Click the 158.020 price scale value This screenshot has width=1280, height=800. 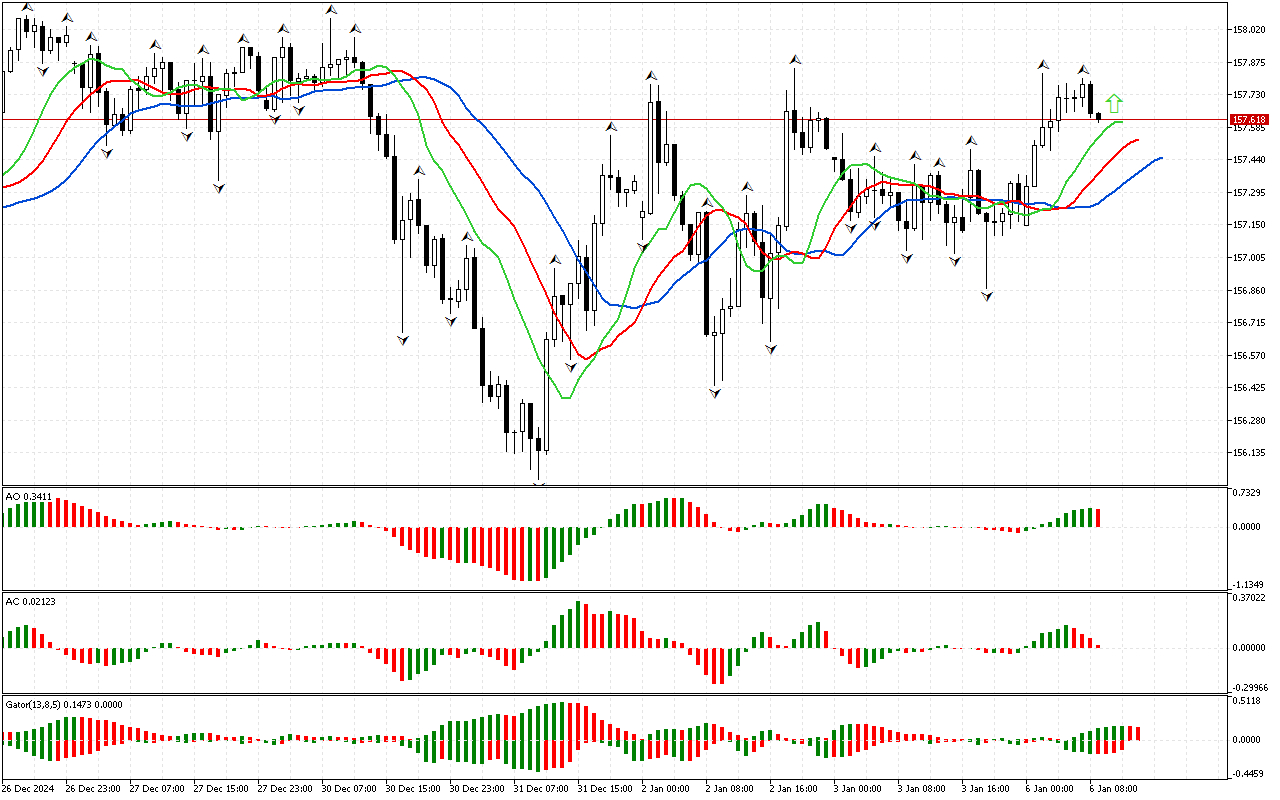click(1250, 30)
